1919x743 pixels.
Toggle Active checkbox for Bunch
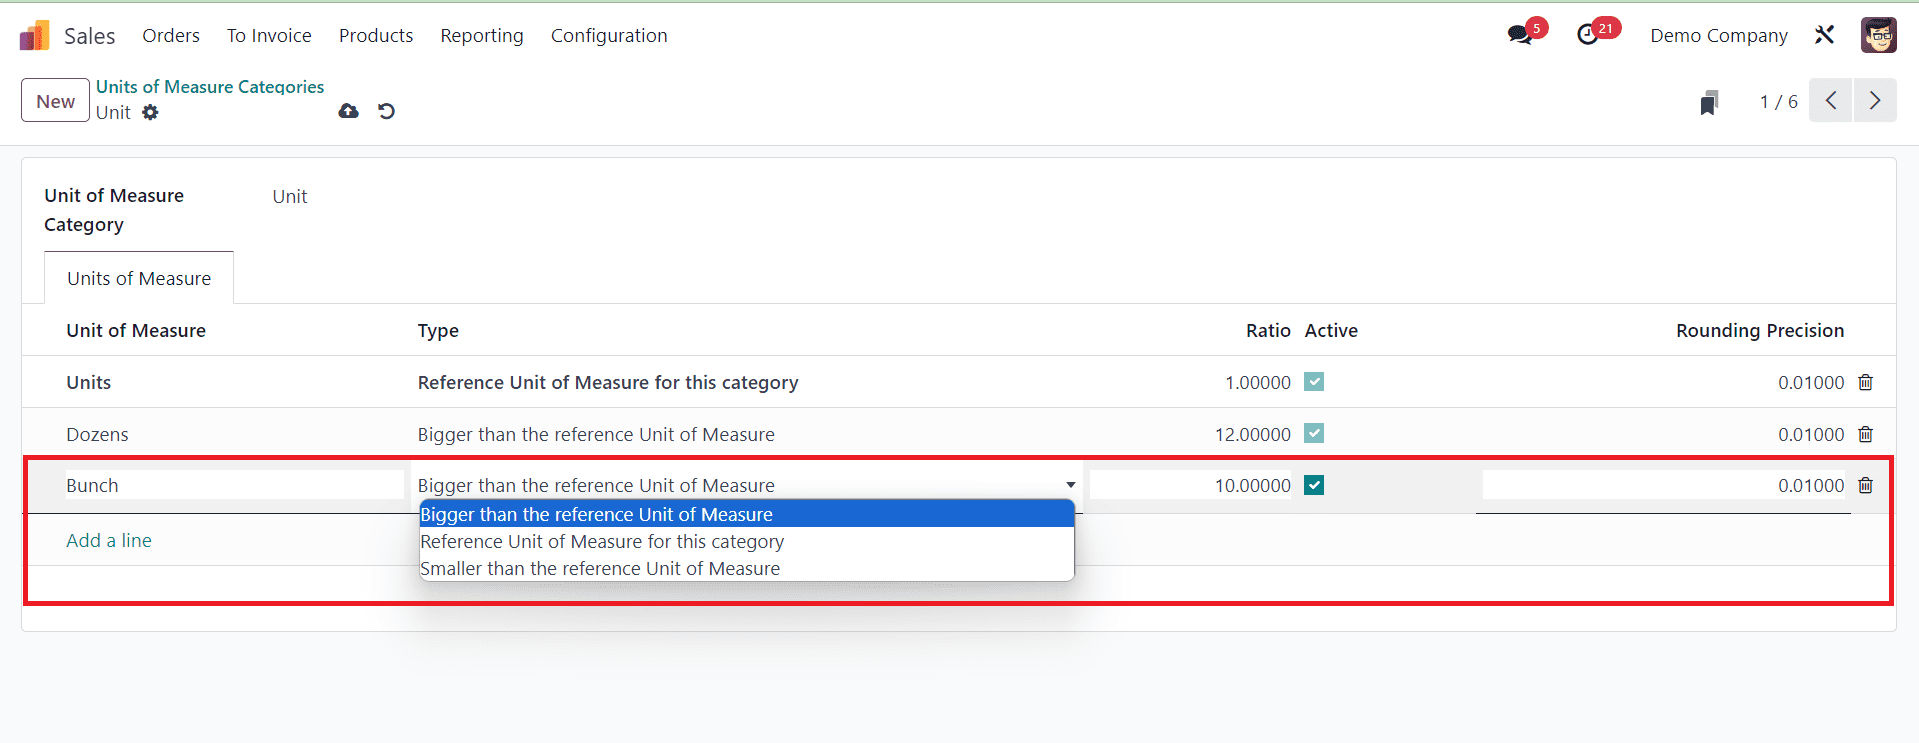pos(1314,485)
